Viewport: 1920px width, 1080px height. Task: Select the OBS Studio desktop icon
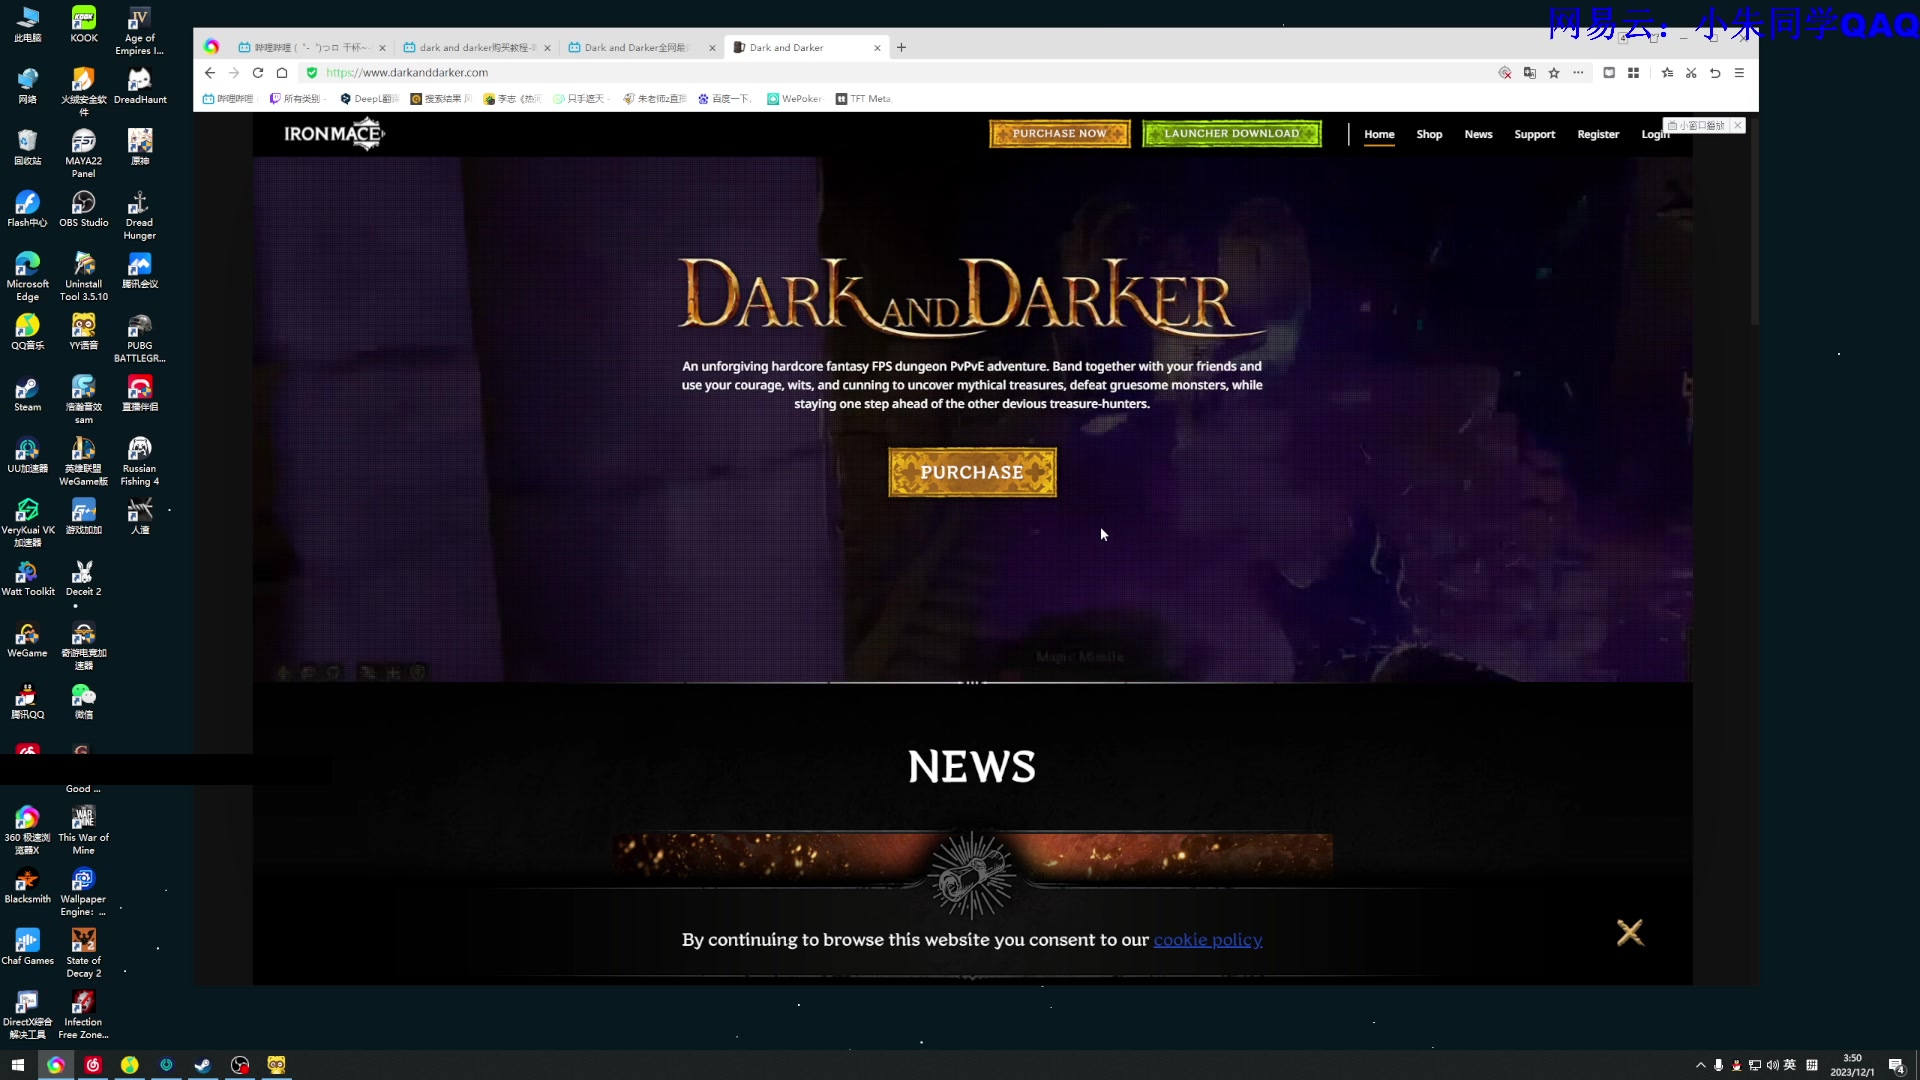(84, 210)
